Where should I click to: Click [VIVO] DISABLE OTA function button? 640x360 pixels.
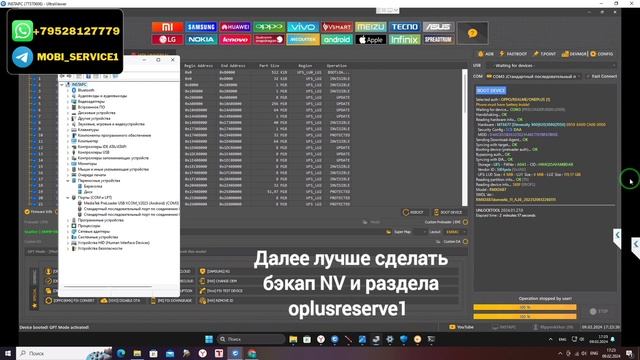120,300
